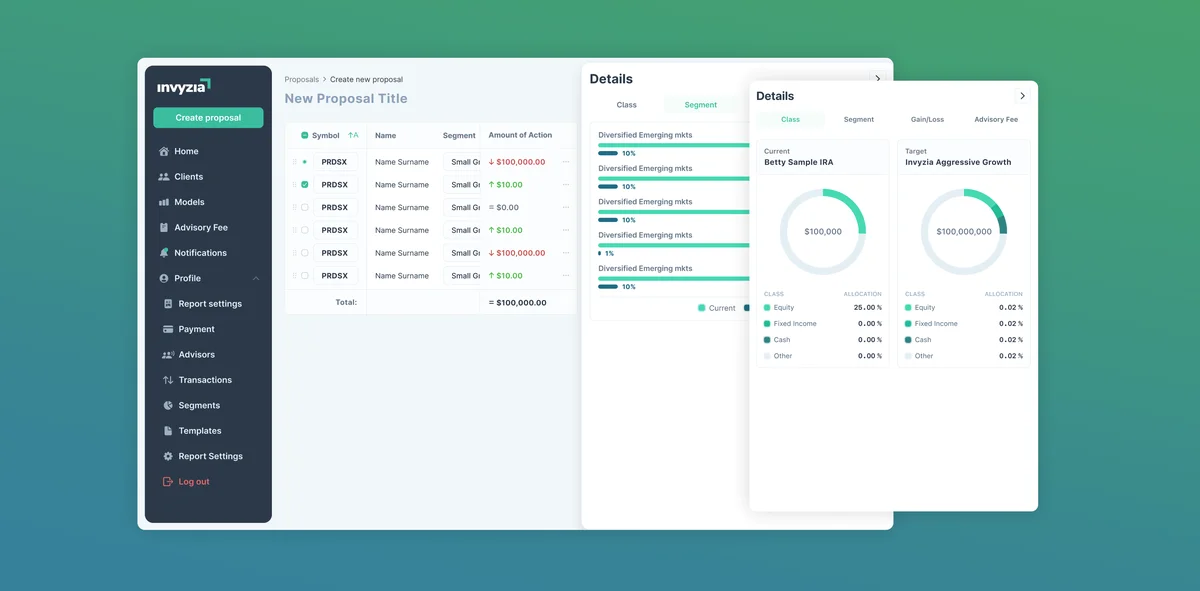Screen dimensions: 1200x591
Task: Tick the checkbox in the = $0.00 row
Action: (x=305, y=208)
